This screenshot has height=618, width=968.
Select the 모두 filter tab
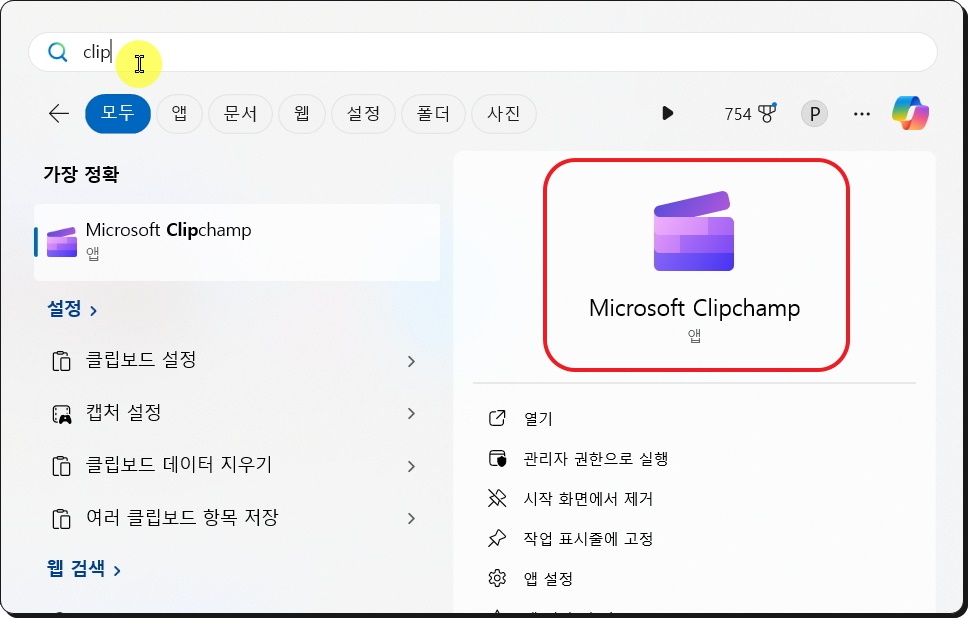(117, 114)
